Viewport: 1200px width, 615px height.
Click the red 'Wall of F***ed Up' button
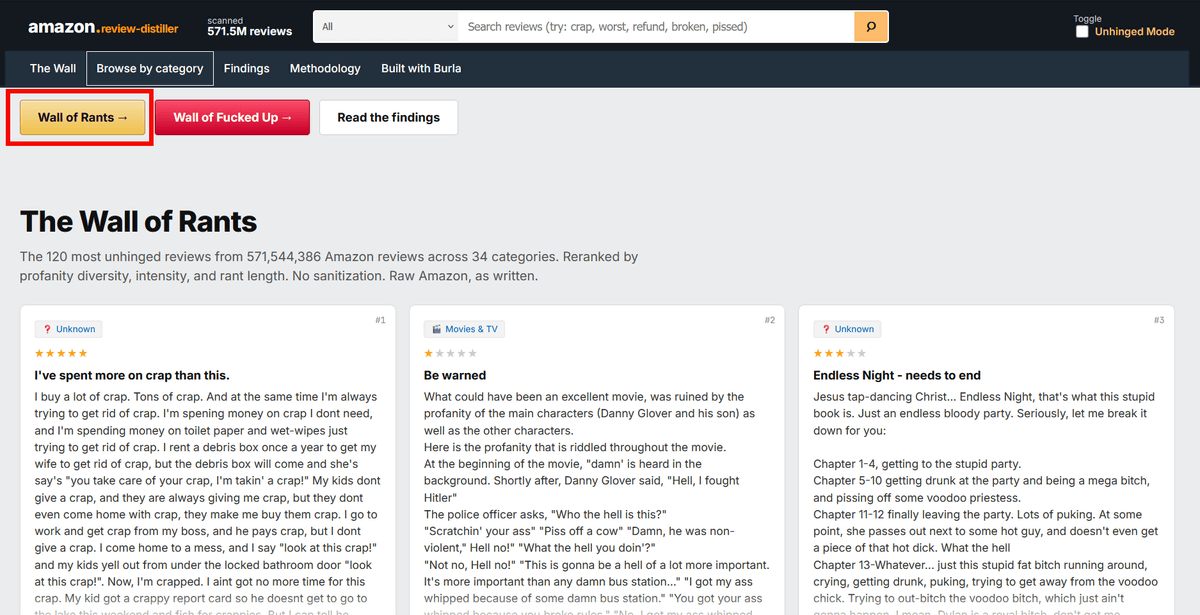coord(232,117)
